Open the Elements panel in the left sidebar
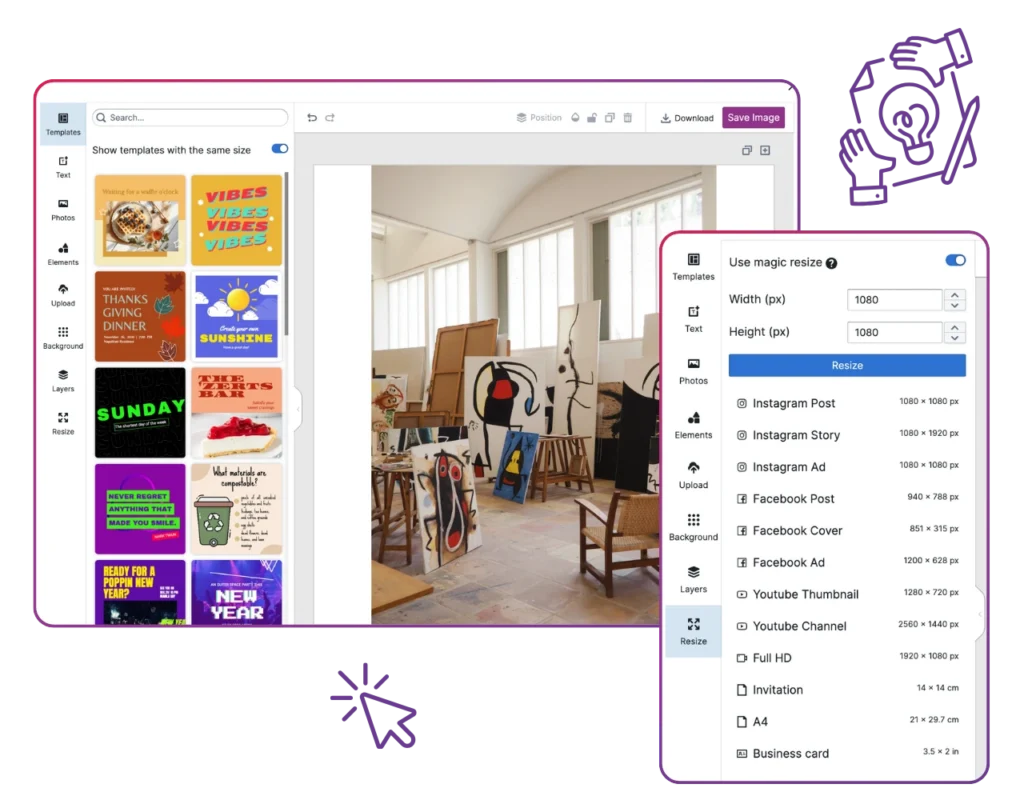1024x800 pixels. click(x=63, y=254)
